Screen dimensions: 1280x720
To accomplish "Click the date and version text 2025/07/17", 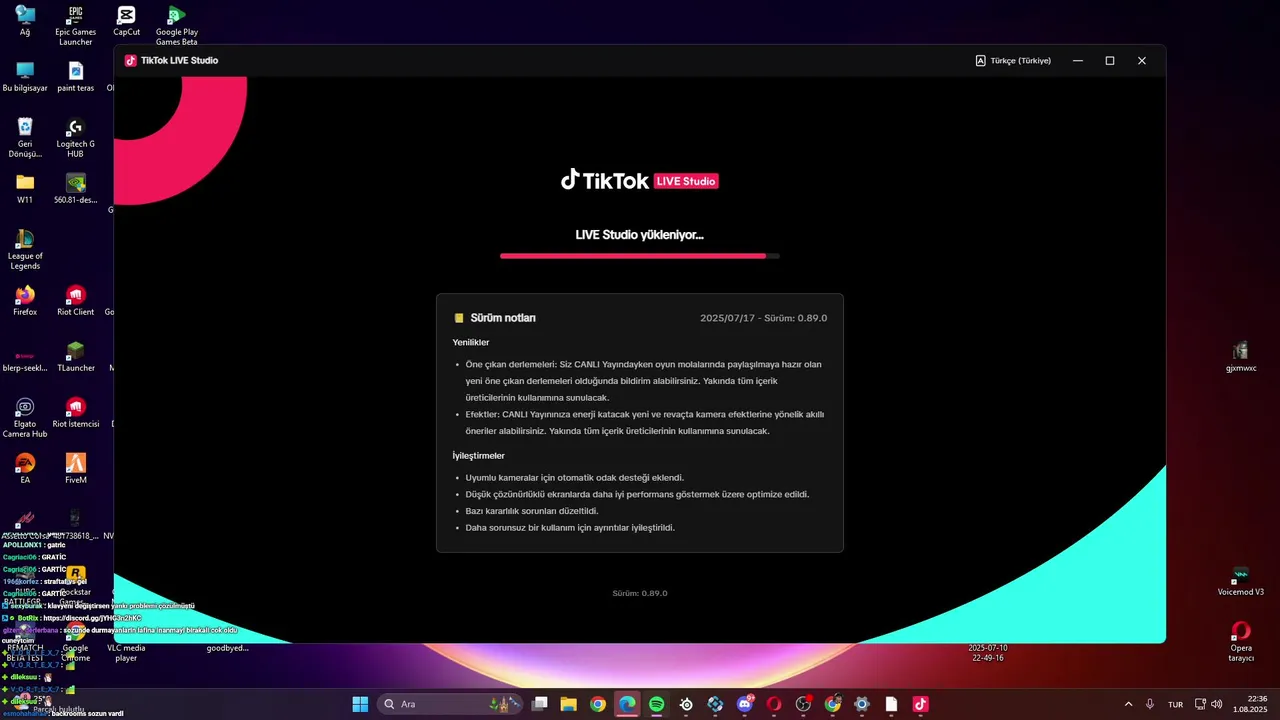I will 764,318.
